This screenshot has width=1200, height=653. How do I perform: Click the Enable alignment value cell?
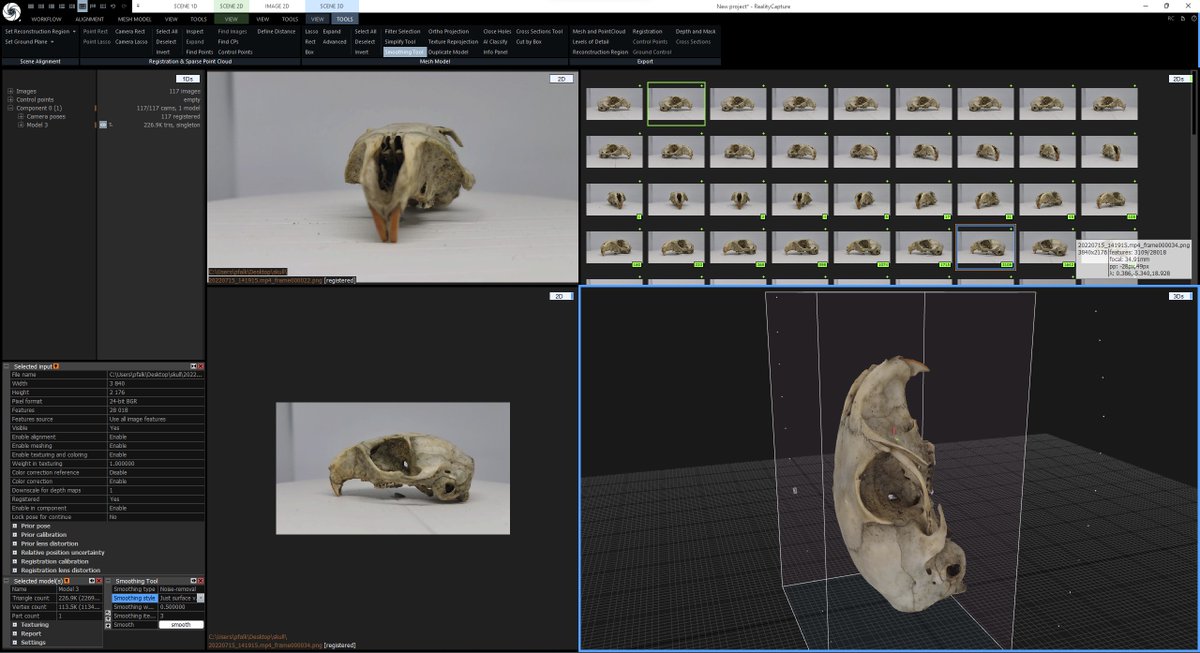(155, 437)
